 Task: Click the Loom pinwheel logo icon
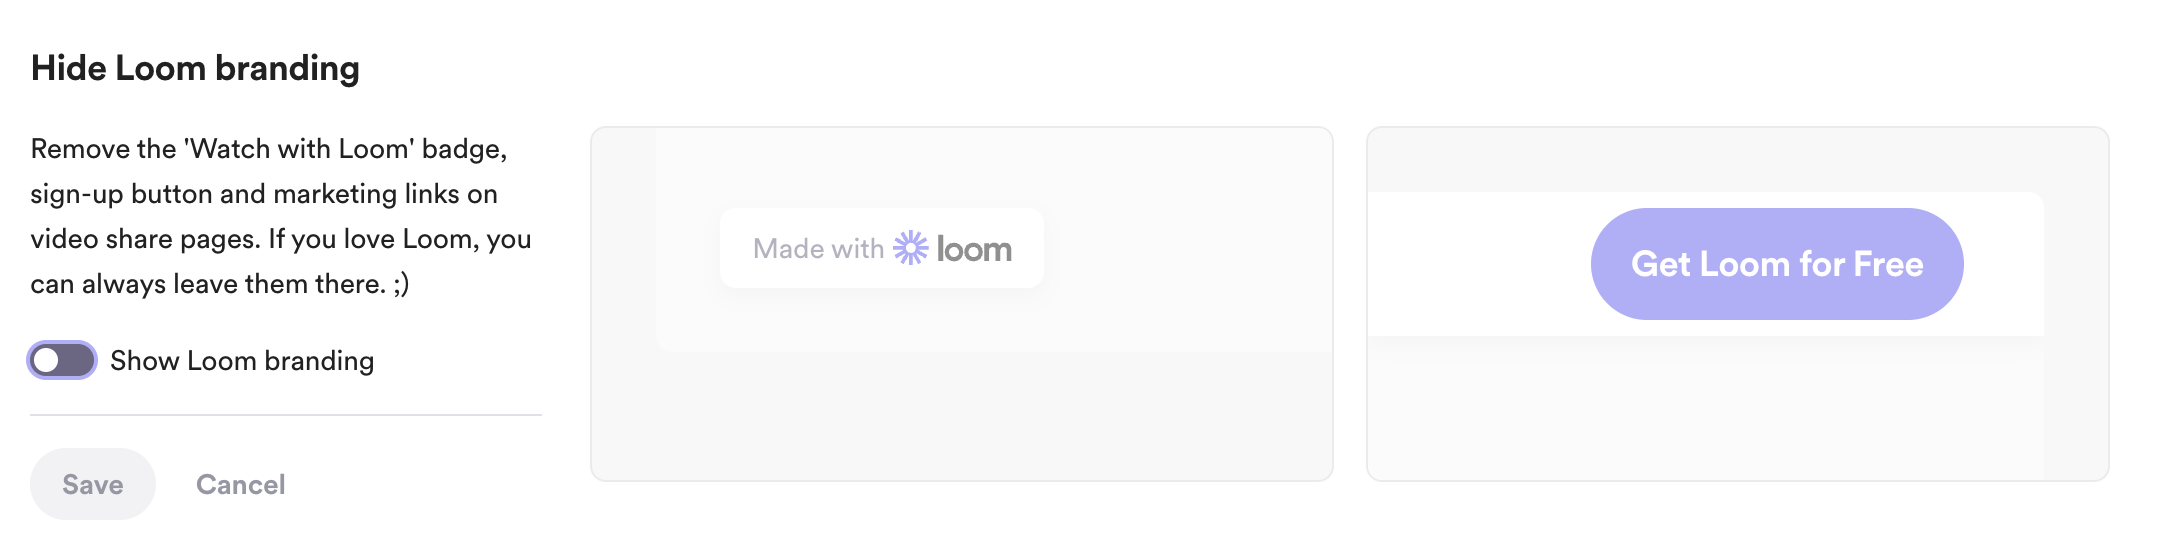[910, 248]
